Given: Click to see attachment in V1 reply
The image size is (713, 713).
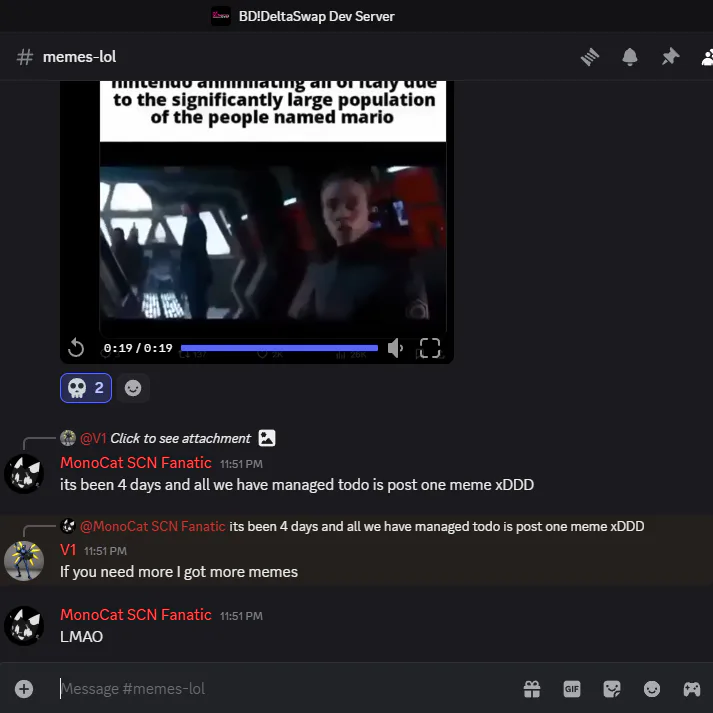Looking at the screenshot, I should pos(181,438).
